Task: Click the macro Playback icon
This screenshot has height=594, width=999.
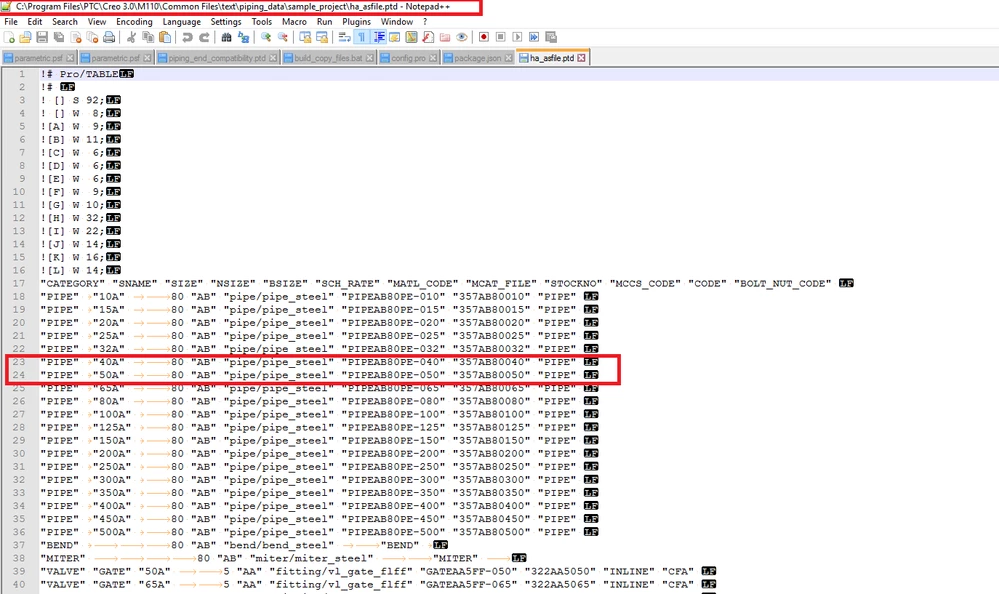Action: click(517, 37)
